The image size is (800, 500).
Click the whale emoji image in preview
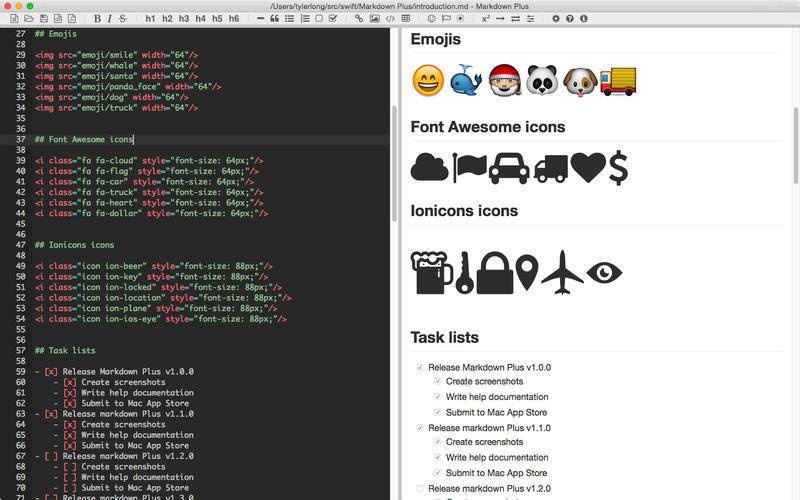(466, 80)
